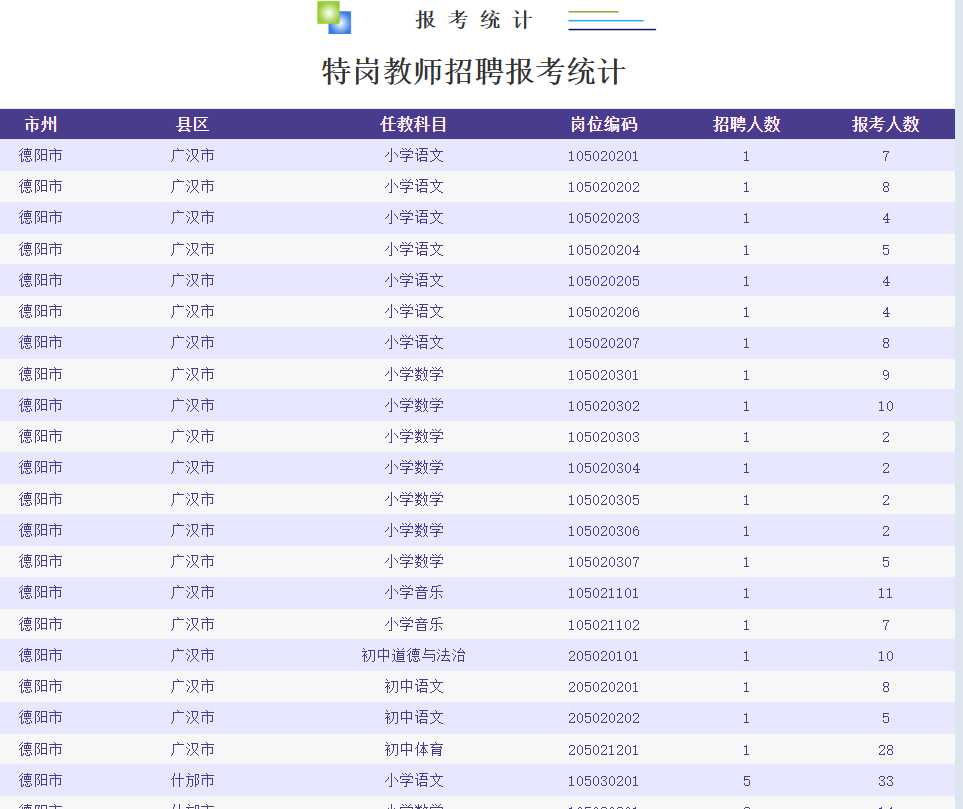Click the 初中体育 subject cell
Image resolution: width=963 pixels, height=809 pixels.
(413, 749)
